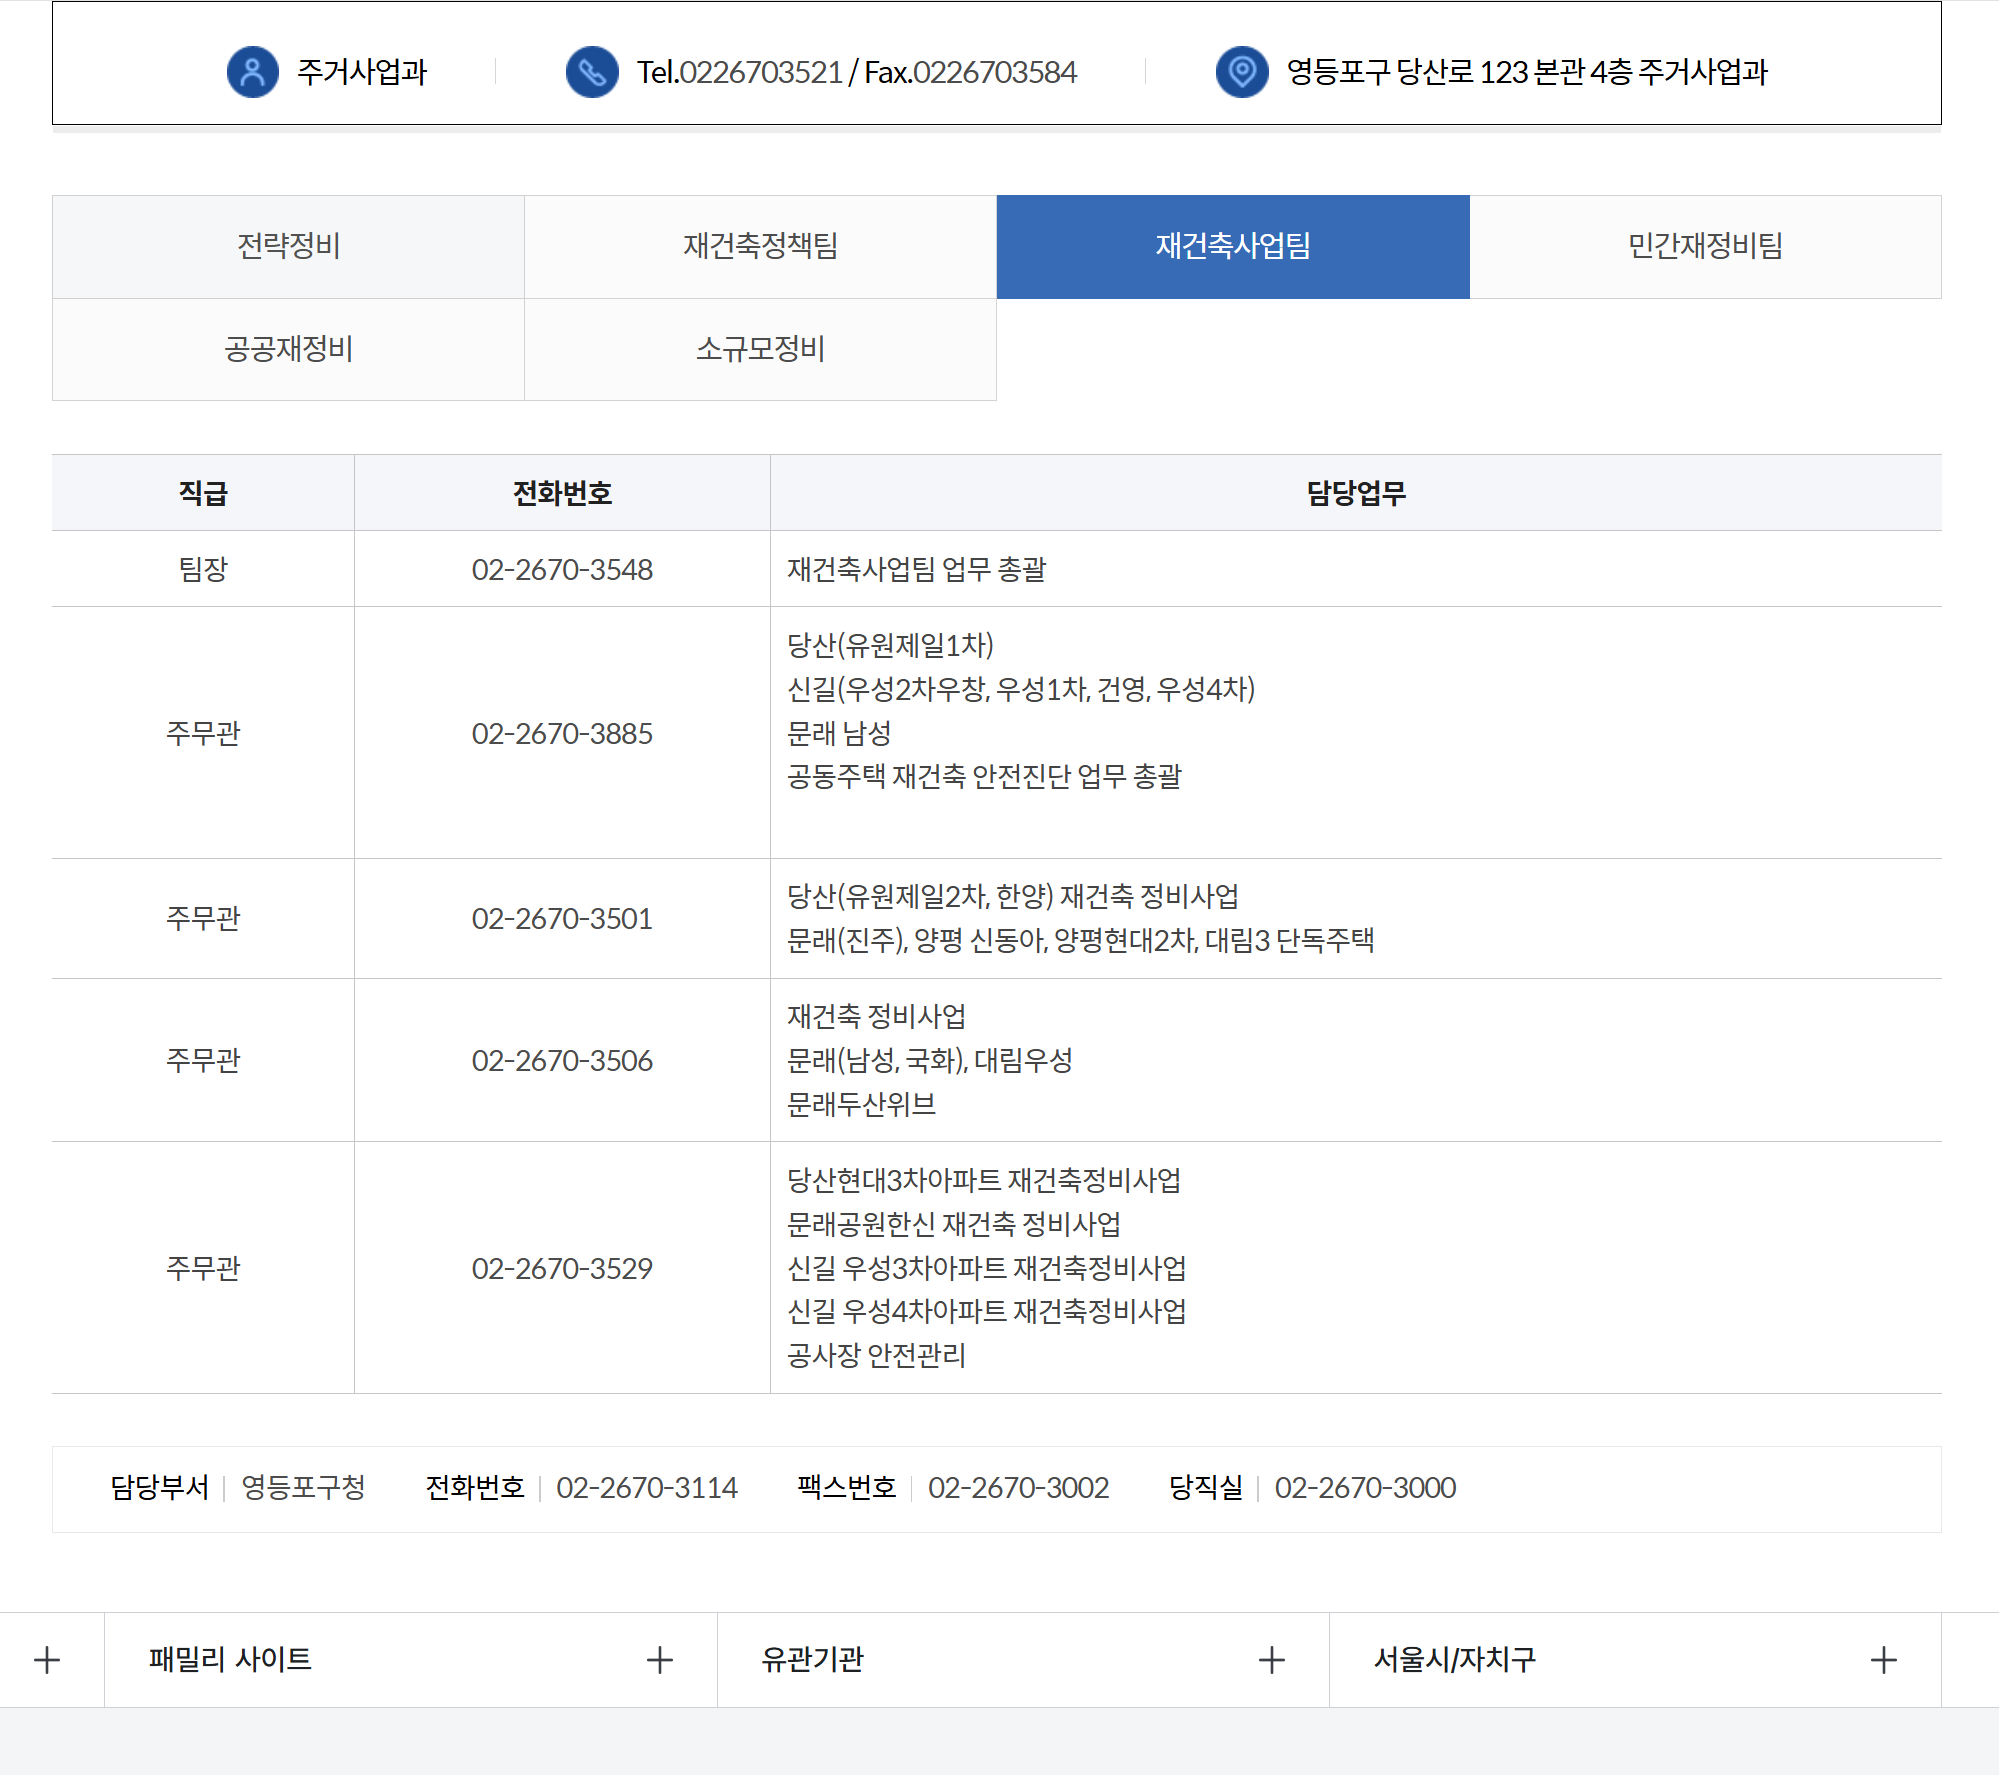Open the 공공재정비 tab
The height and width of the screenshot is (1775, 1999).
pos(288,349)
